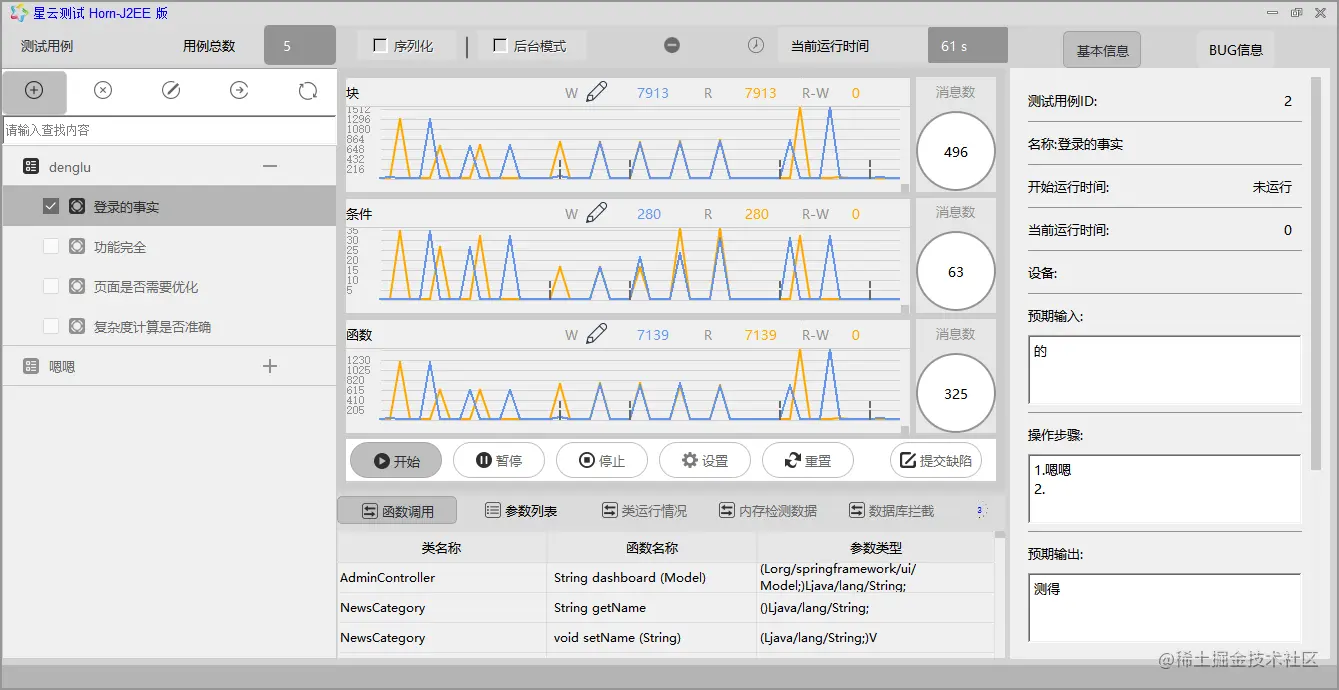Click the void setName (String) table cell

pyautogui.click(x=652, y=638)
